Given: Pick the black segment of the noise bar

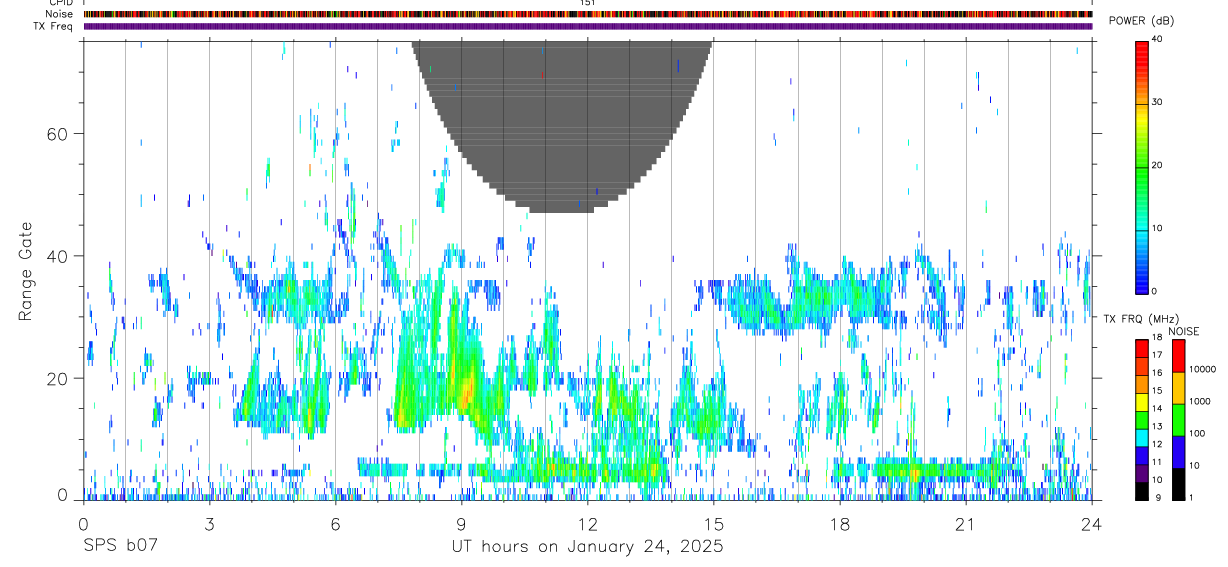Looking at the screenshot, I should tap(1178, 484).
